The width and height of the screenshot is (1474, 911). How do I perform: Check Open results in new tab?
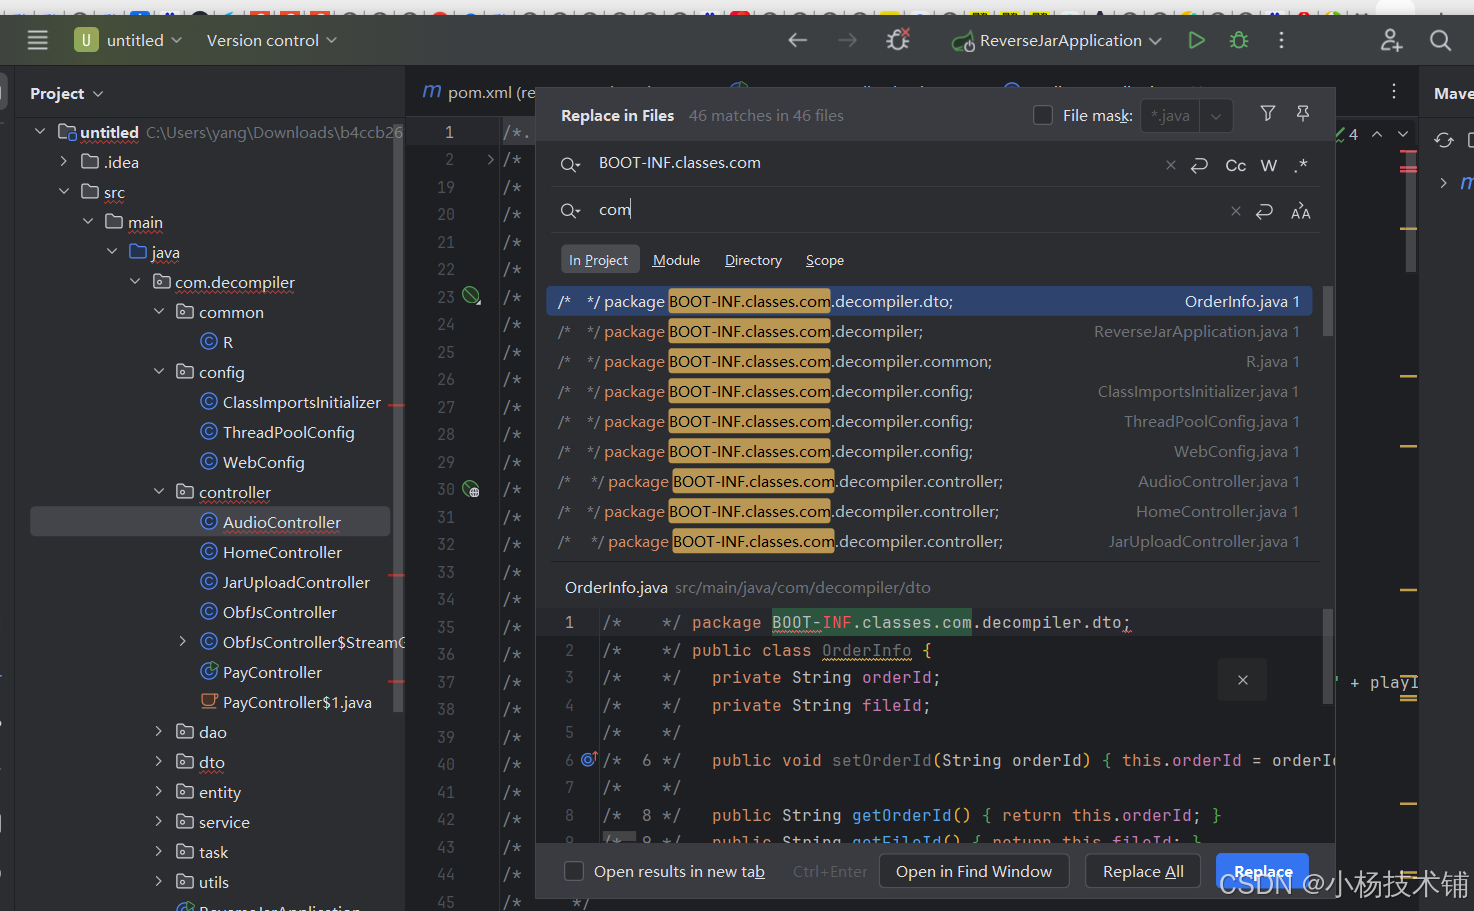574,871
